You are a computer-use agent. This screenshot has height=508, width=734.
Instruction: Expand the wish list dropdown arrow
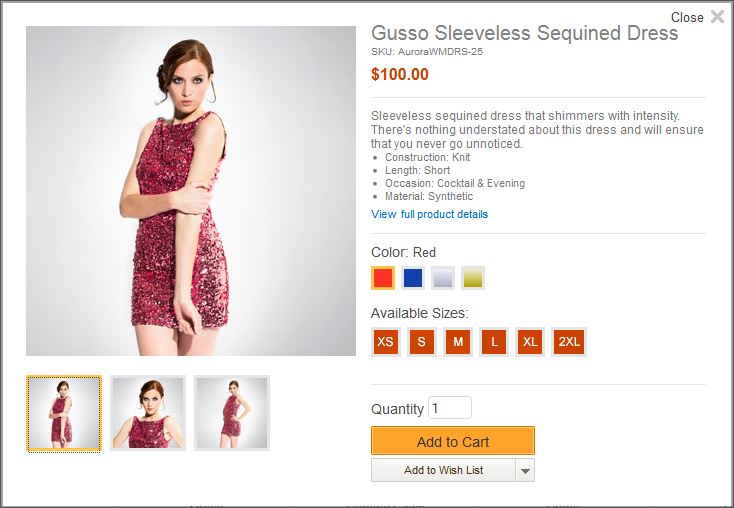click(526, 470)
